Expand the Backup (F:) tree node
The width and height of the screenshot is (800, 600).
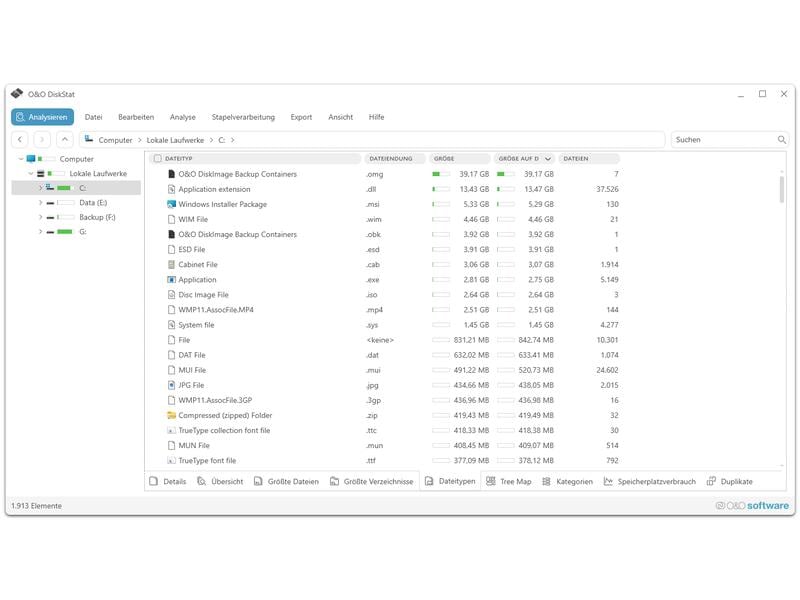click(40, 217)
